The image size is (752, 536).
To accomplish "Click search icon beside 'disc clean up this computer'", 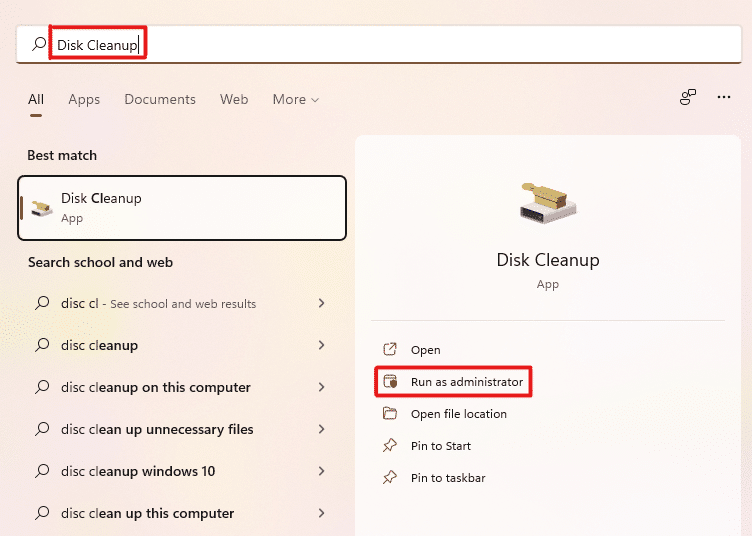I will click(42, 513).
